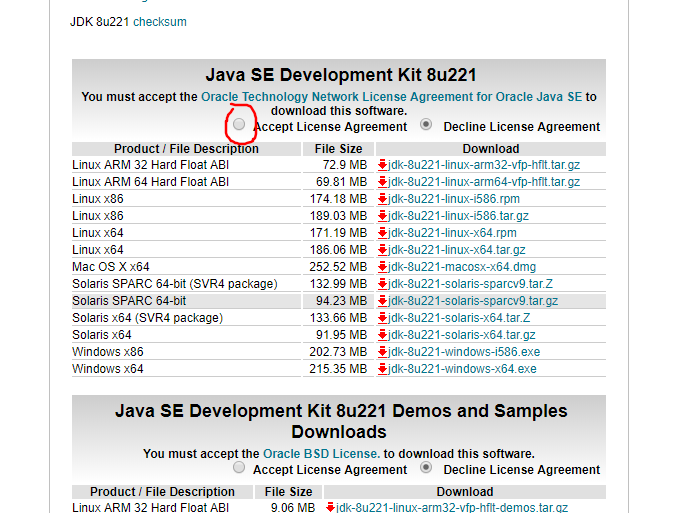This screenshot has height=513, width=683.
Task: Download jdk-8u221-solaris-x64.tar.gz
Action: pyautogui.click(x=461, y=335)
